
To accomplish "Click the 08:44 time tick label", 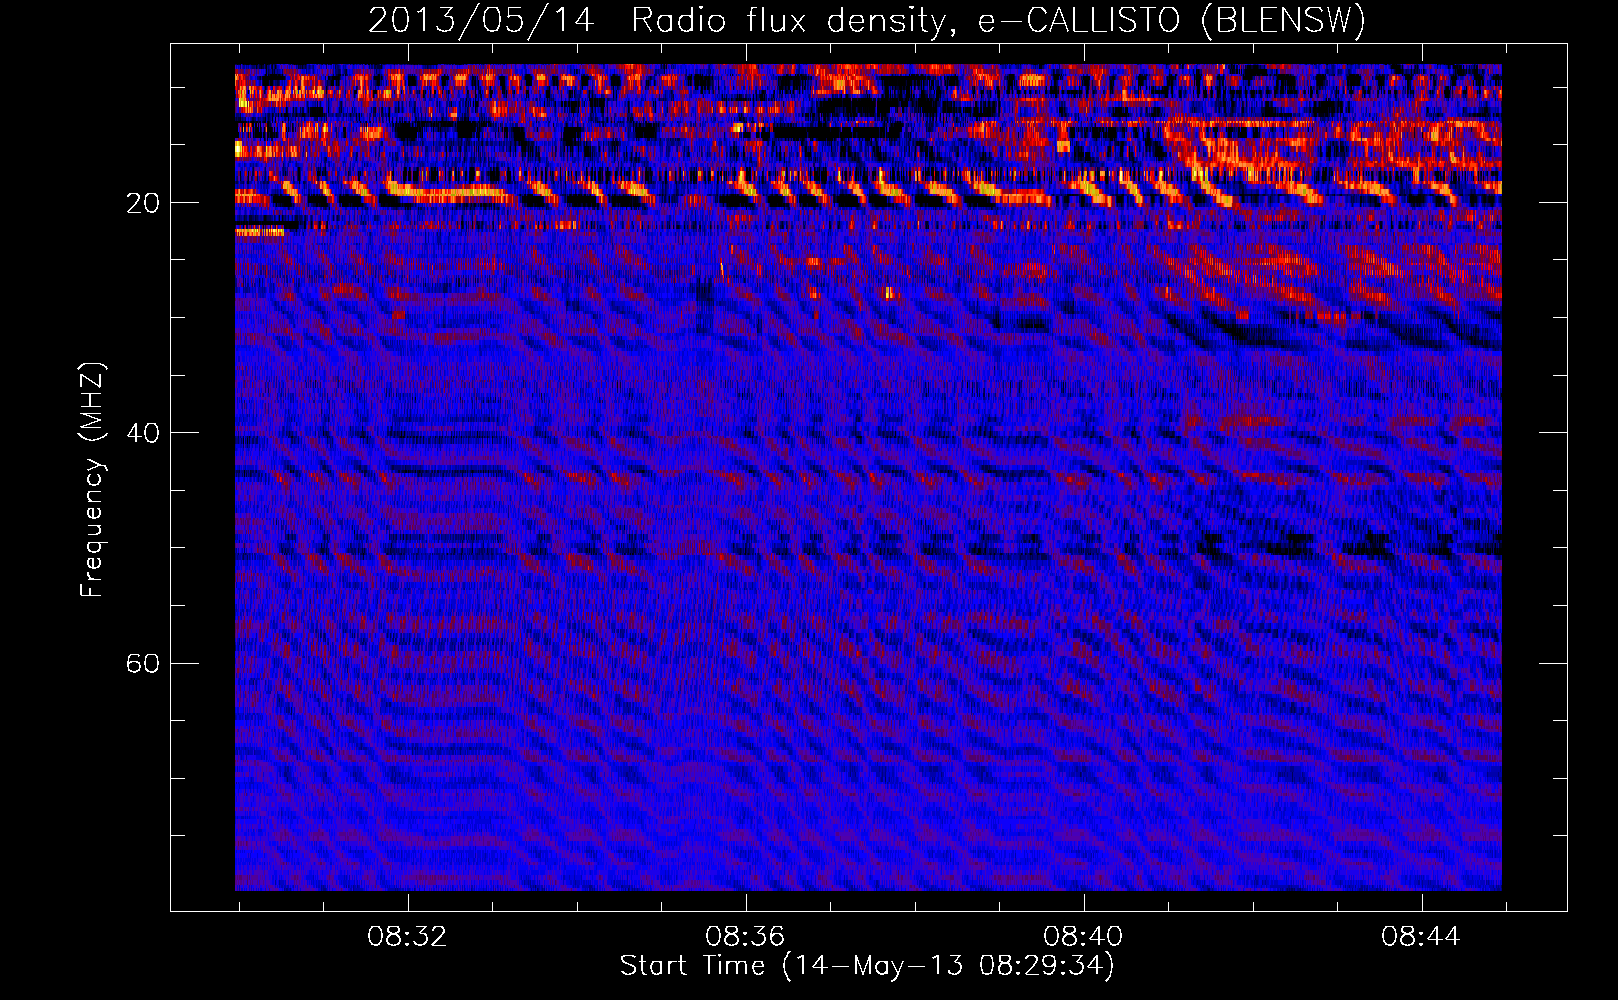I will 1421,937.
